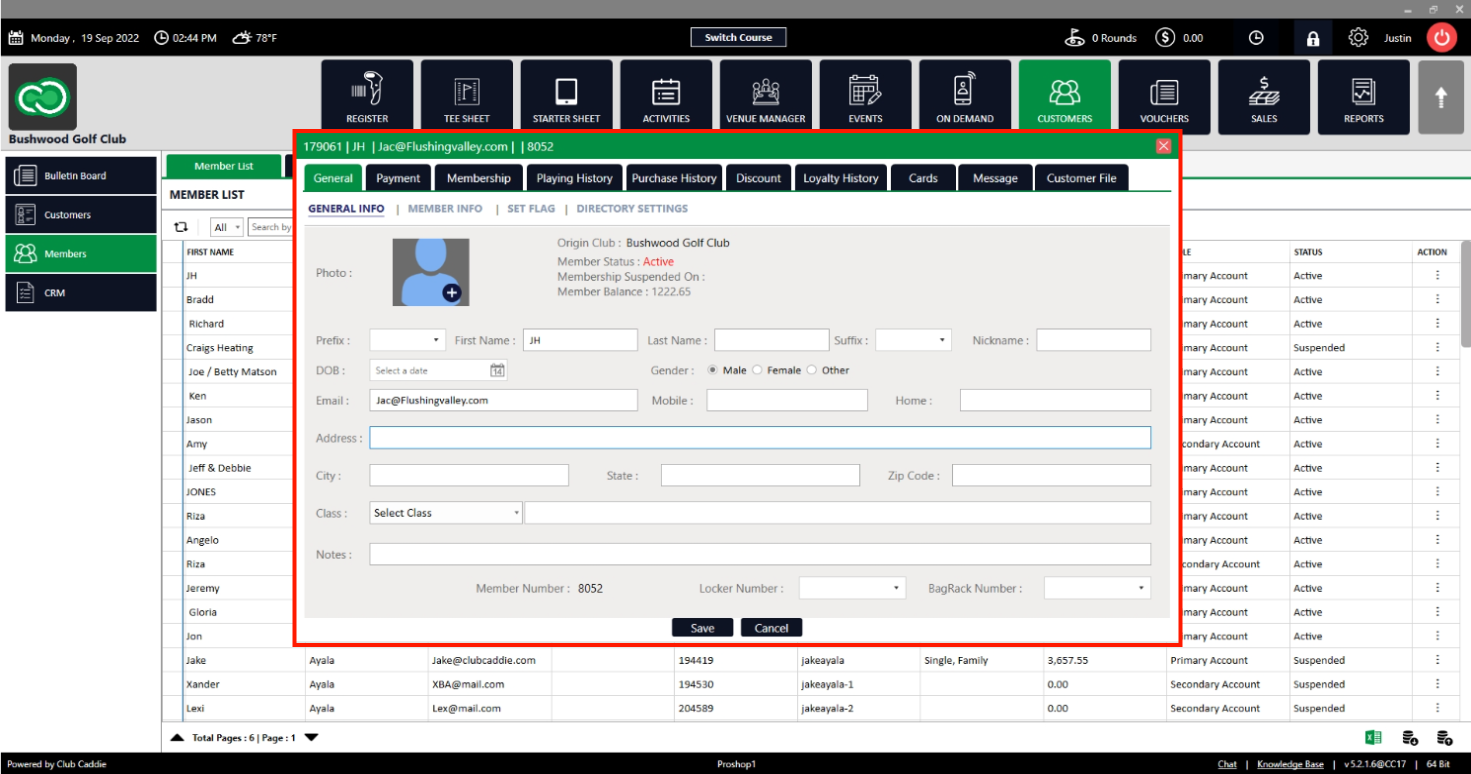Go to the Activities module
This screenshot has width=1471, height=774.
click(666, 97)
